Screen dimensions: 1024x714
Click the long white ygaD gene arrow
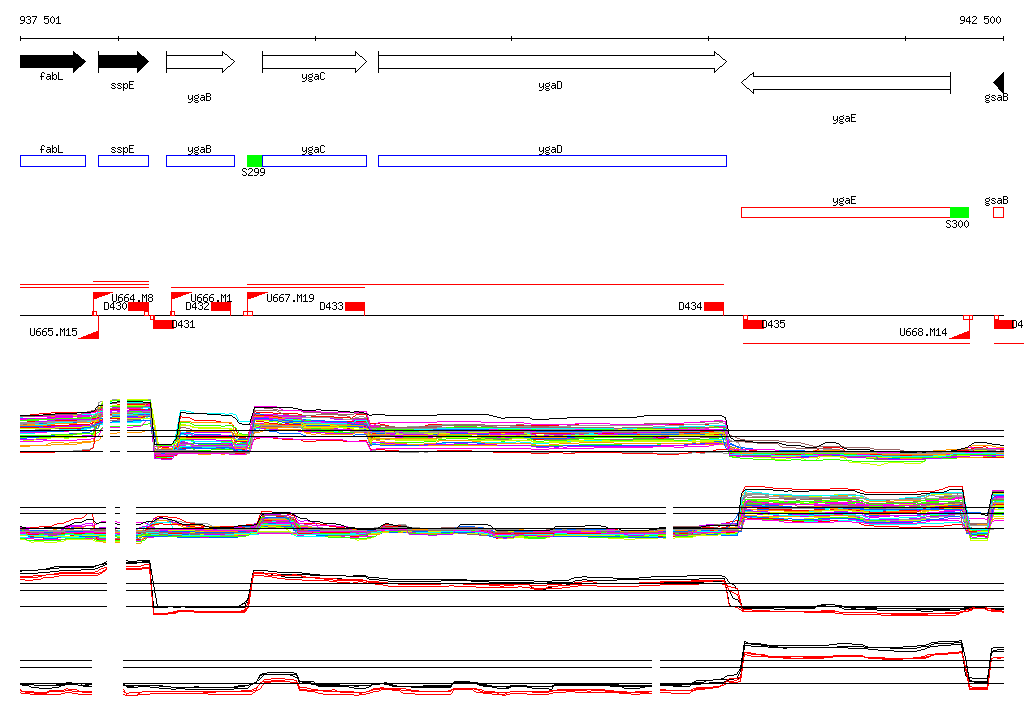point(552,62)
